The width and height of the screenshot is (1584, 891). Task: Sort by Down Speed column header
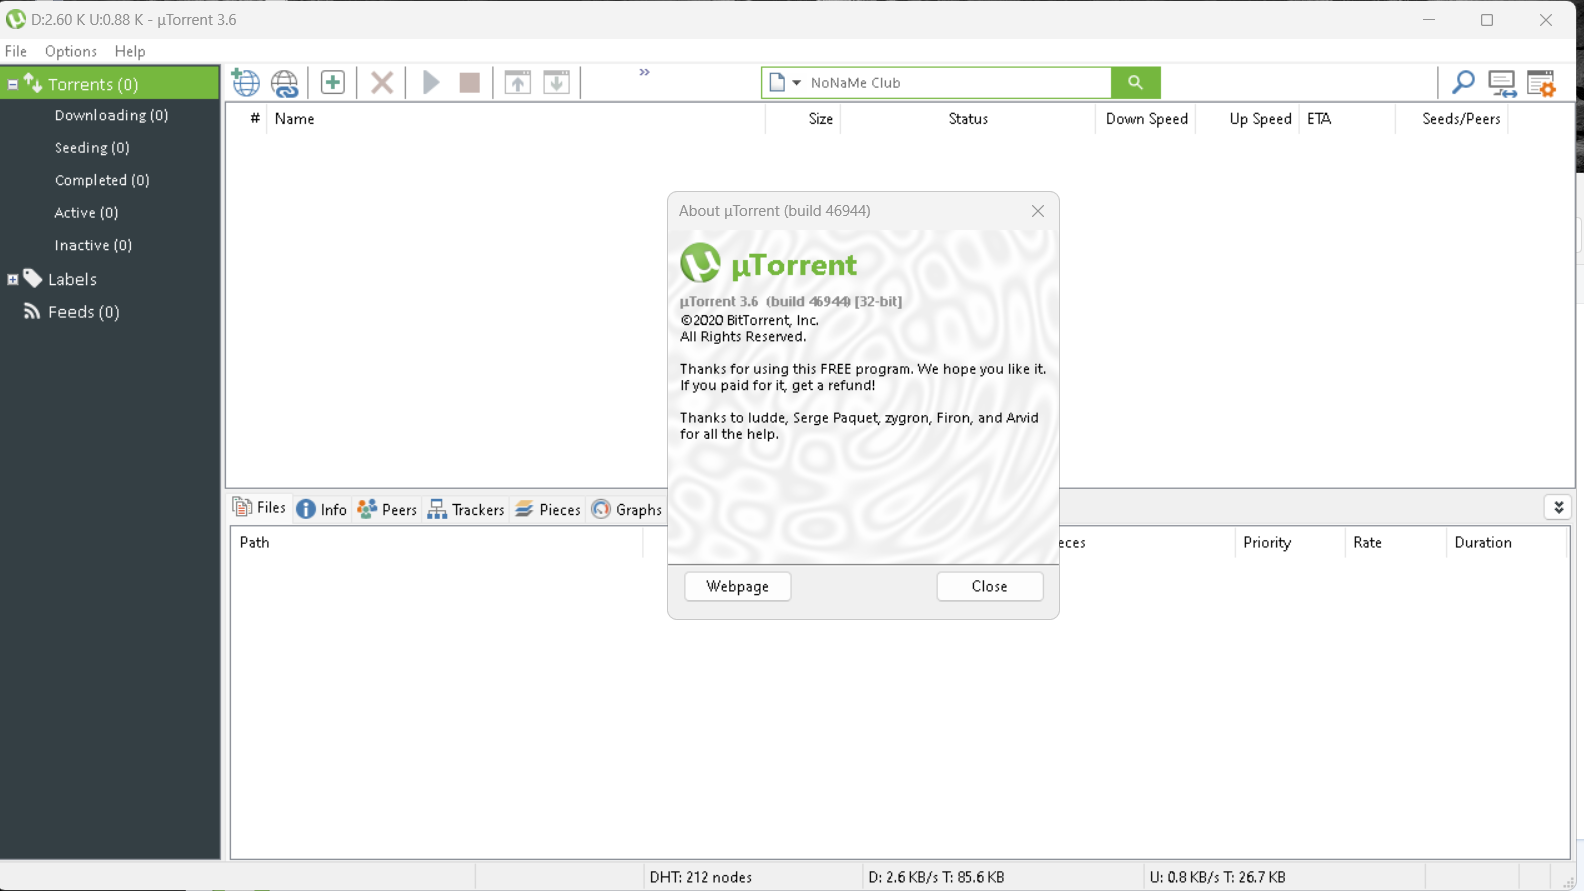click(1146, 119)
